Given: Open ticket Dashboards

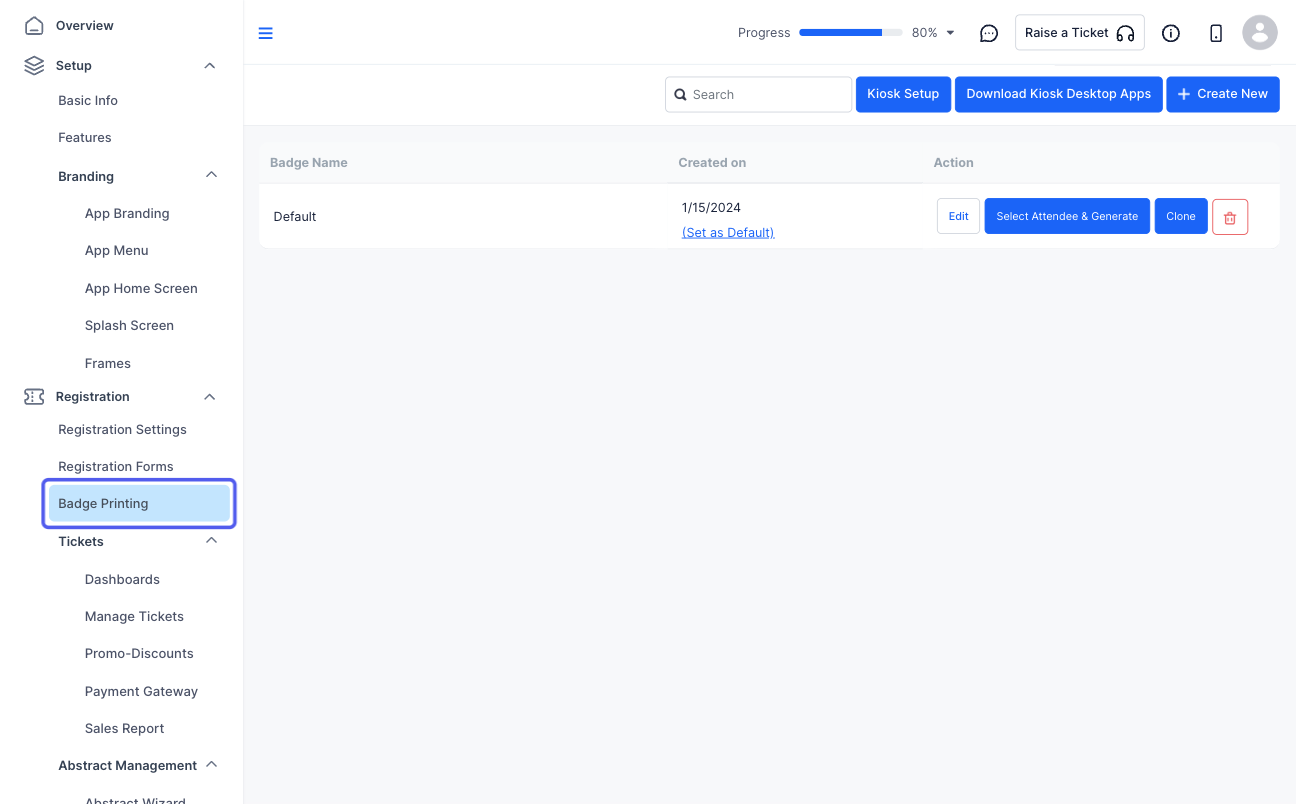Looking at the screenshot, I should (122, 580).
